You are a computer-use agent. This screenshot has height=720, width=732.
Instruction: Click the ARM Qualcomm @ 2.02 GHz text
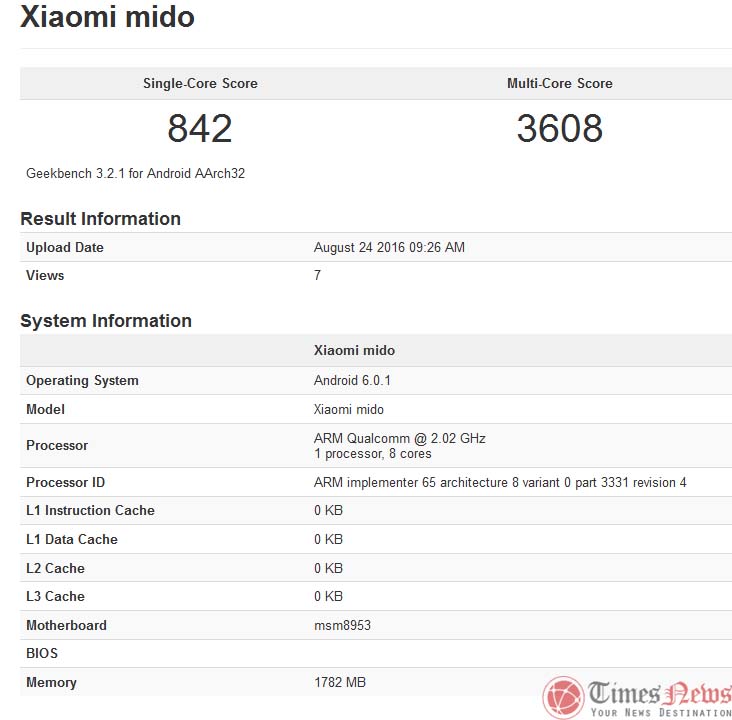click(400, 438)
